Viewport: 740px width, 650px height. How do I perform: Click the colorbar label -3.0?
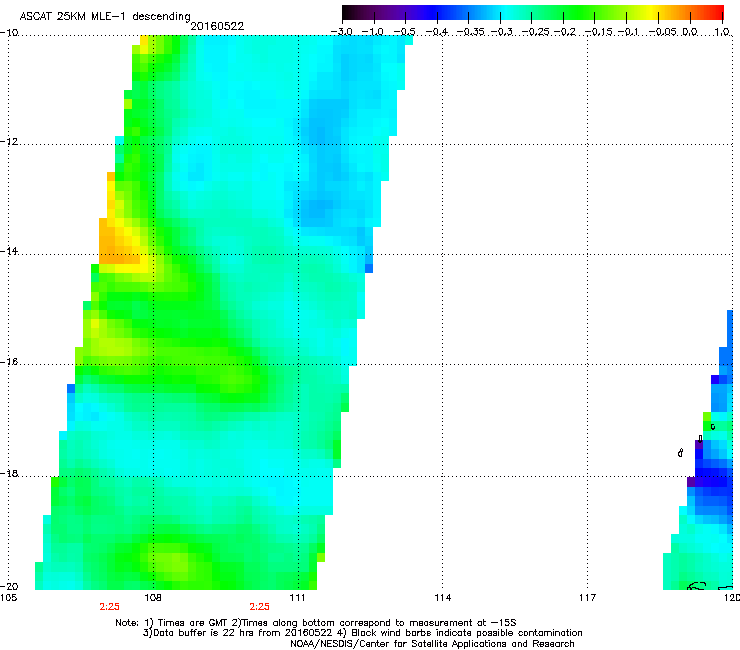tap(342, 32)
